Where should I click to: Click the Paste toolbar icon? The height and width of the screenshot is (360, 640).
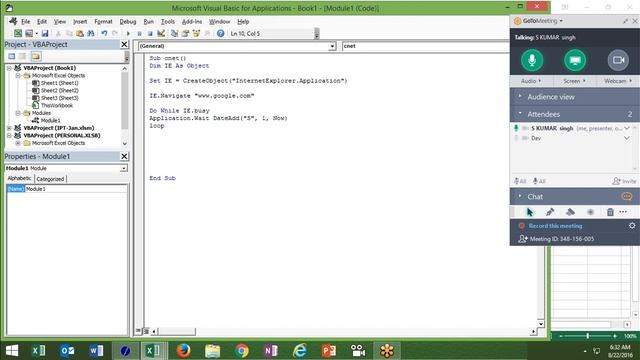tap(80, 33)
